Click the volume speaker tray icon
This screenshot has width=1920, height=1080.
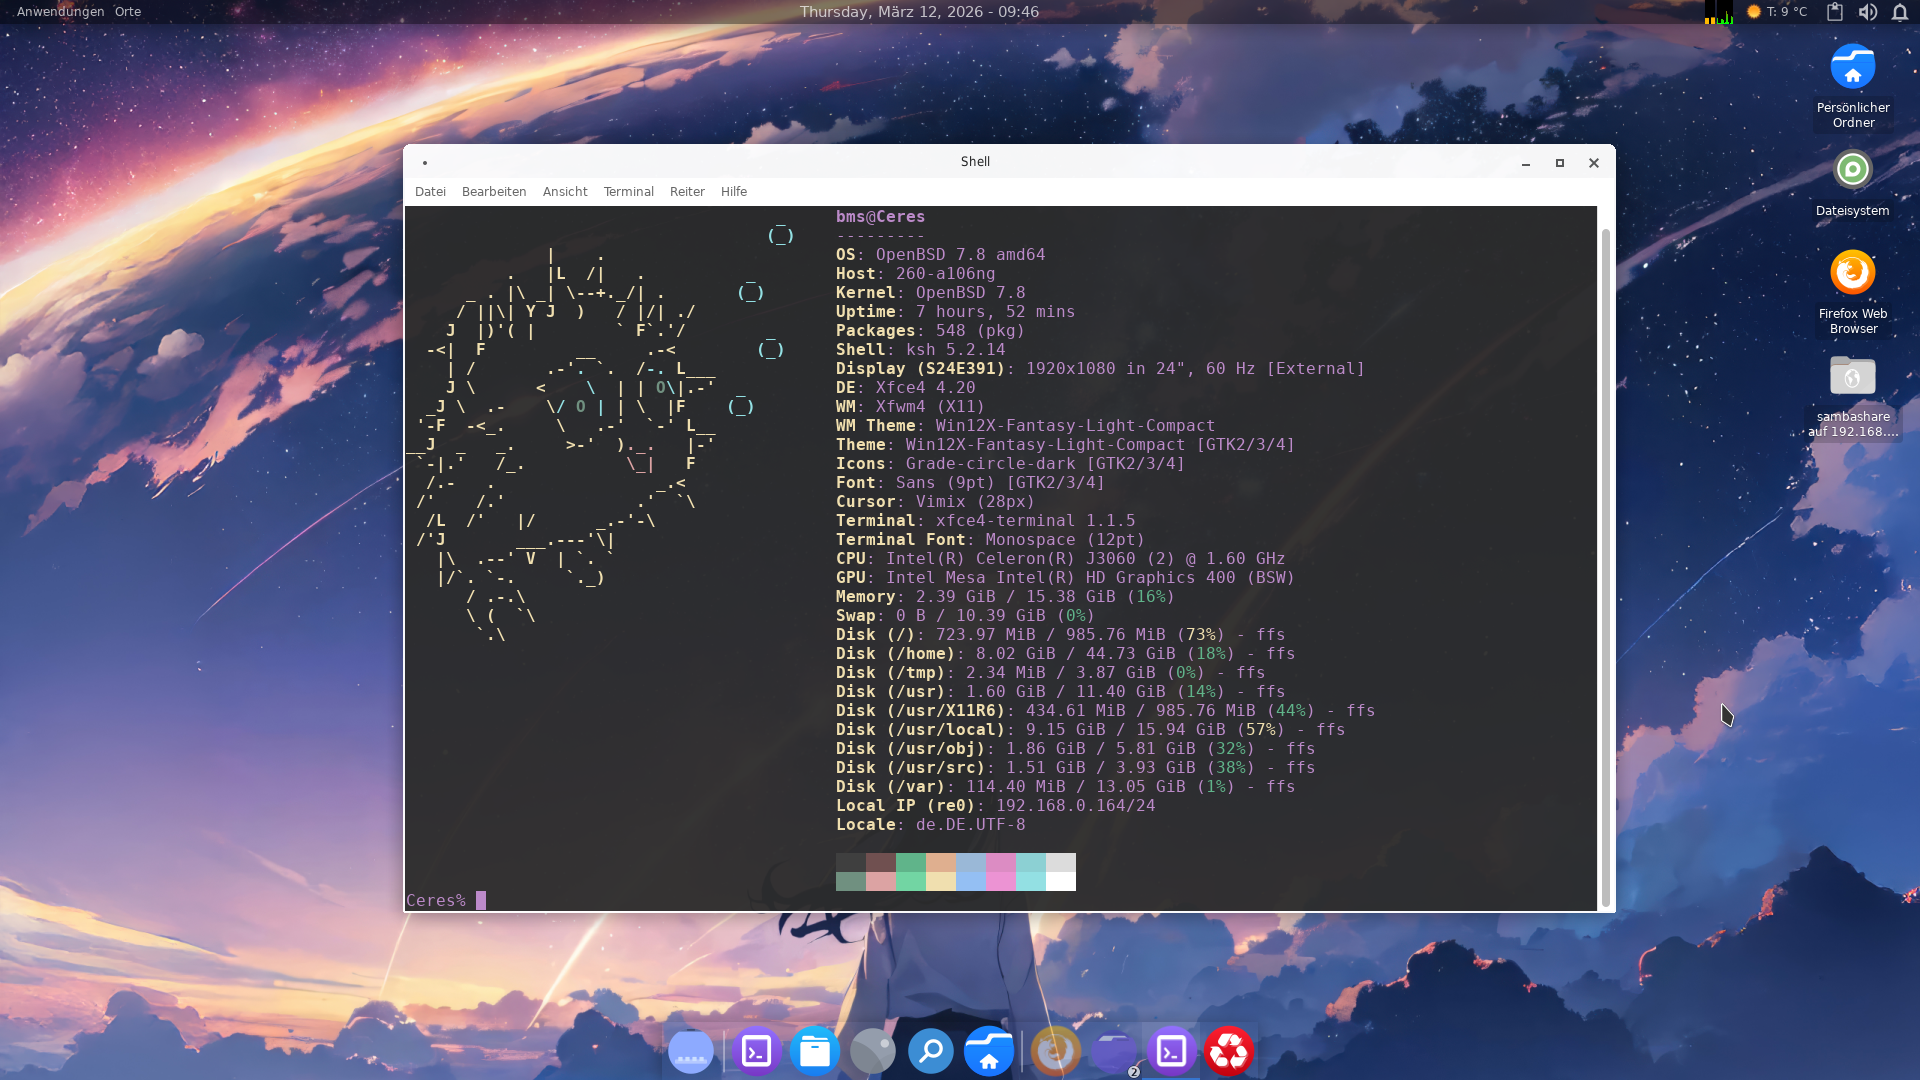1867,12
